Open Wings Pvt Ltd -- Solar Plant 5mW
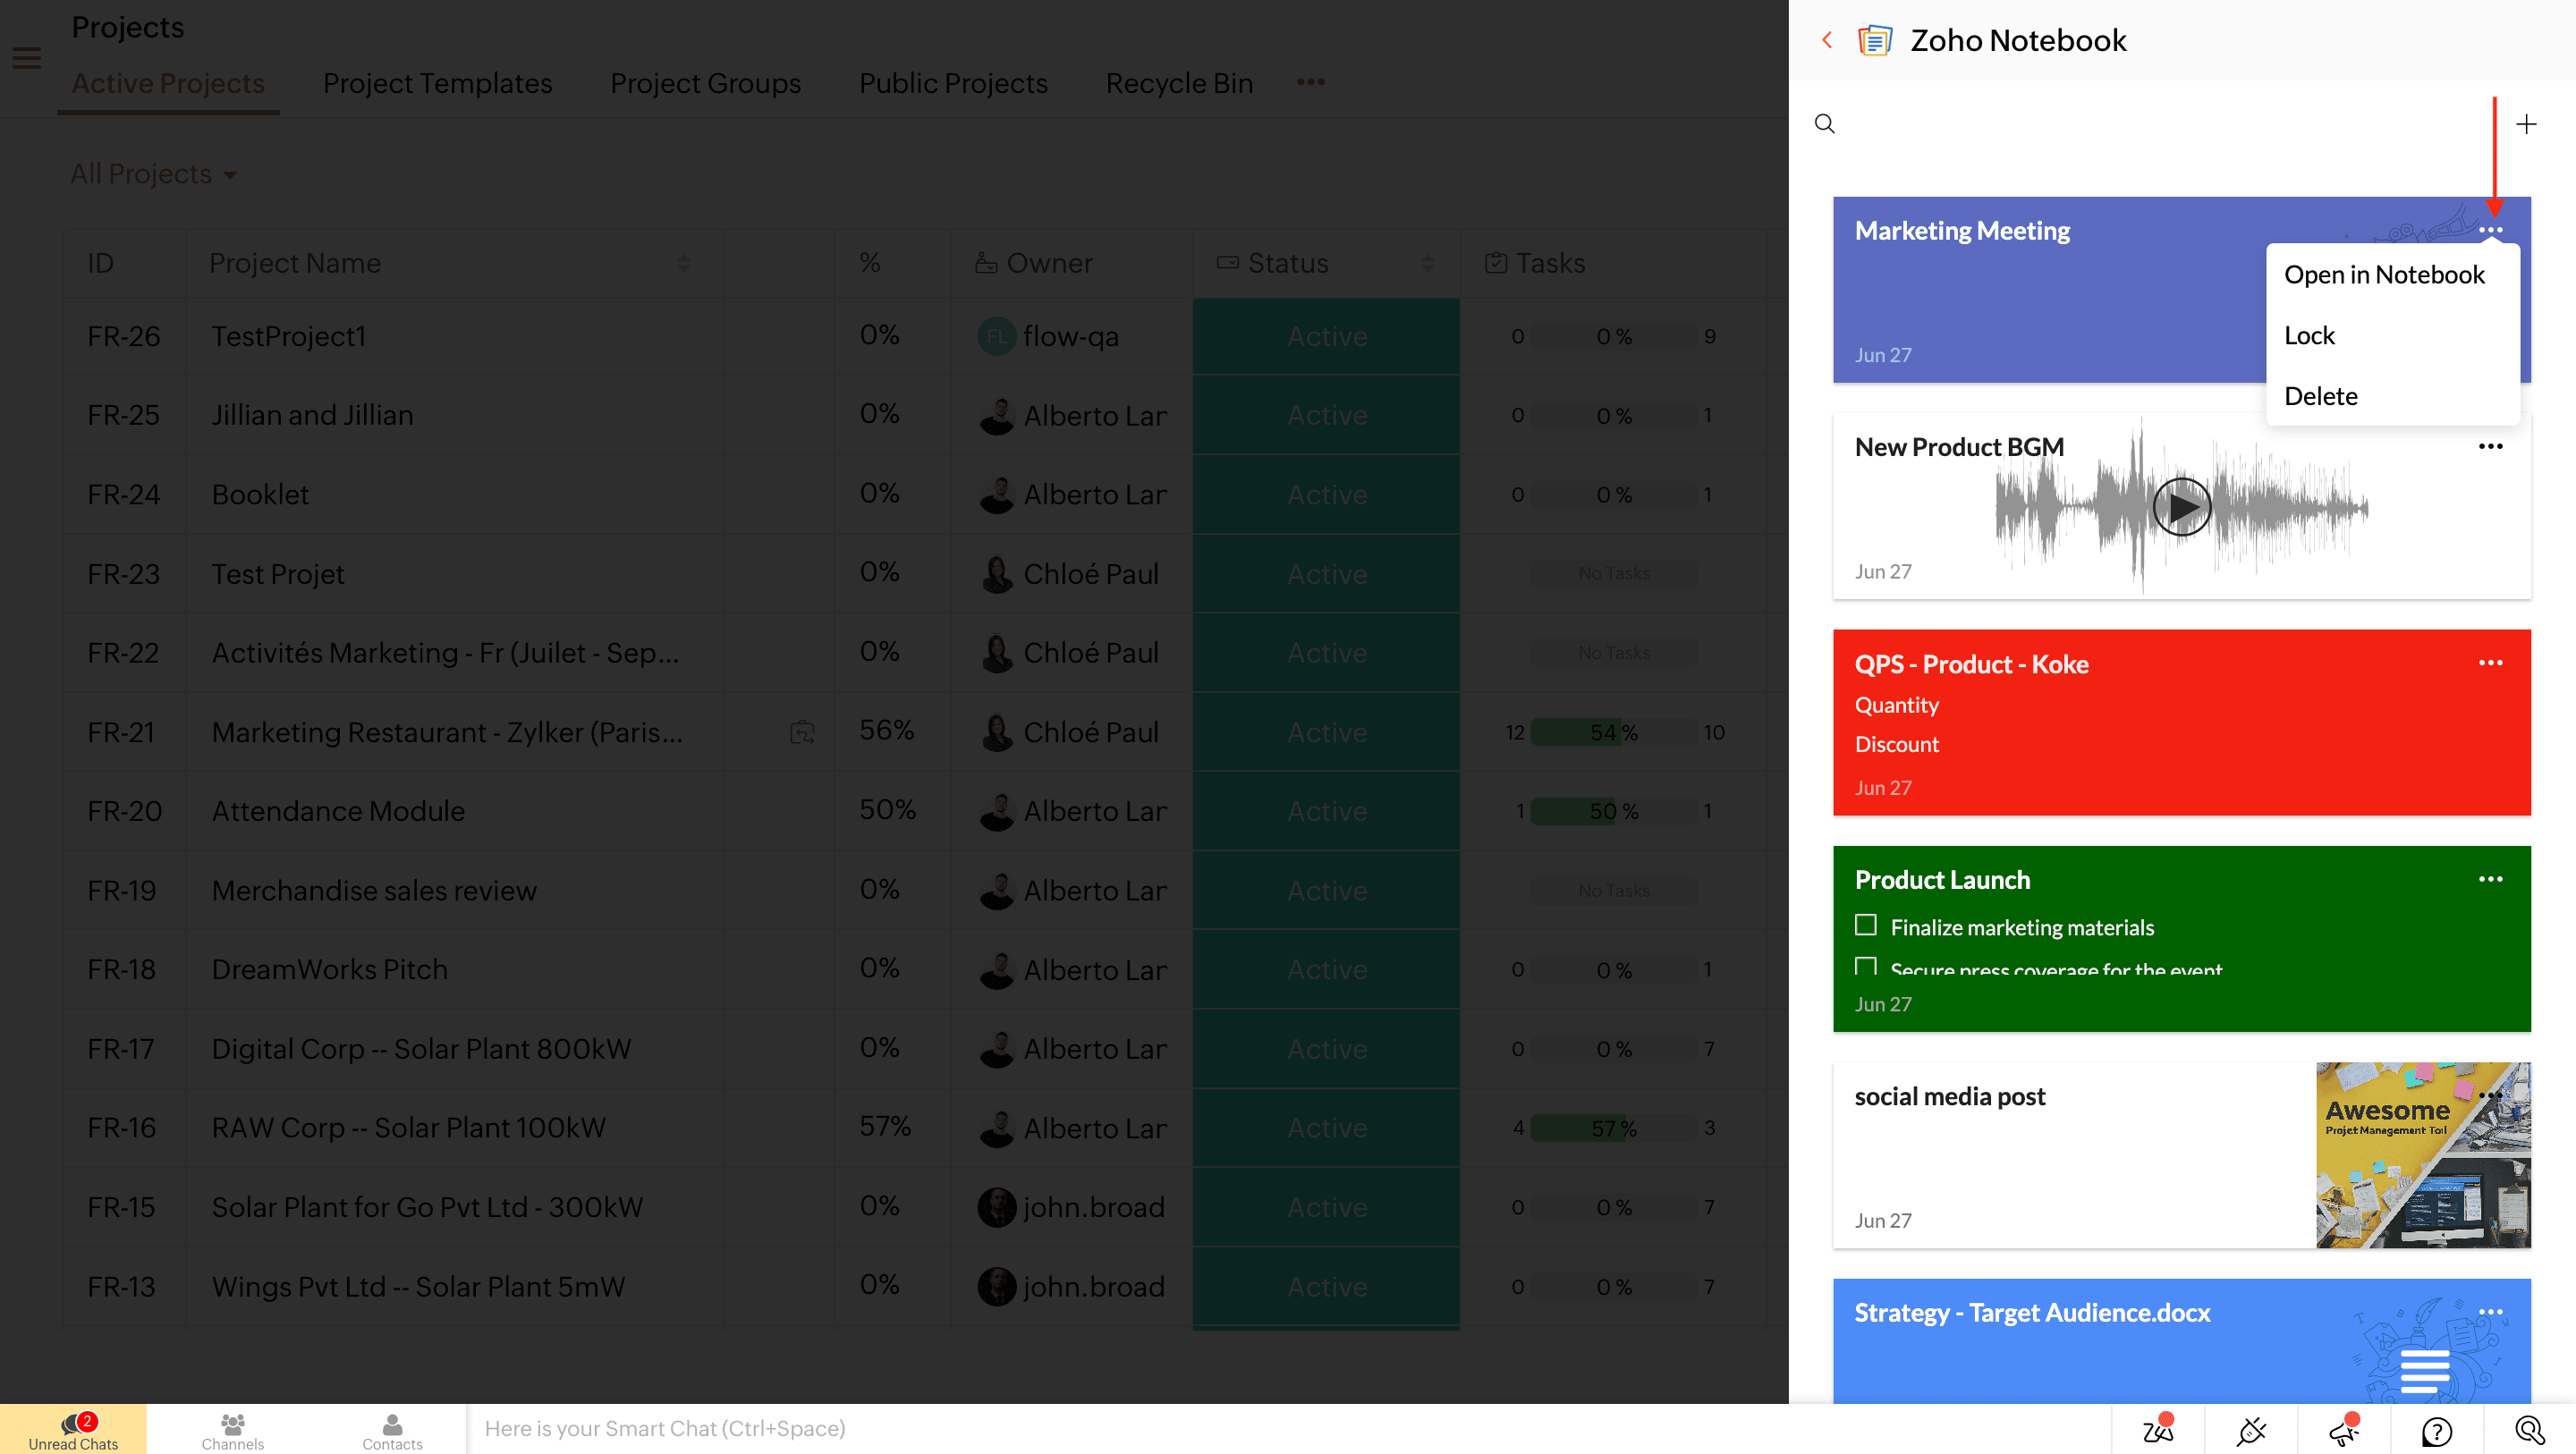 [x=418, y=1286]
